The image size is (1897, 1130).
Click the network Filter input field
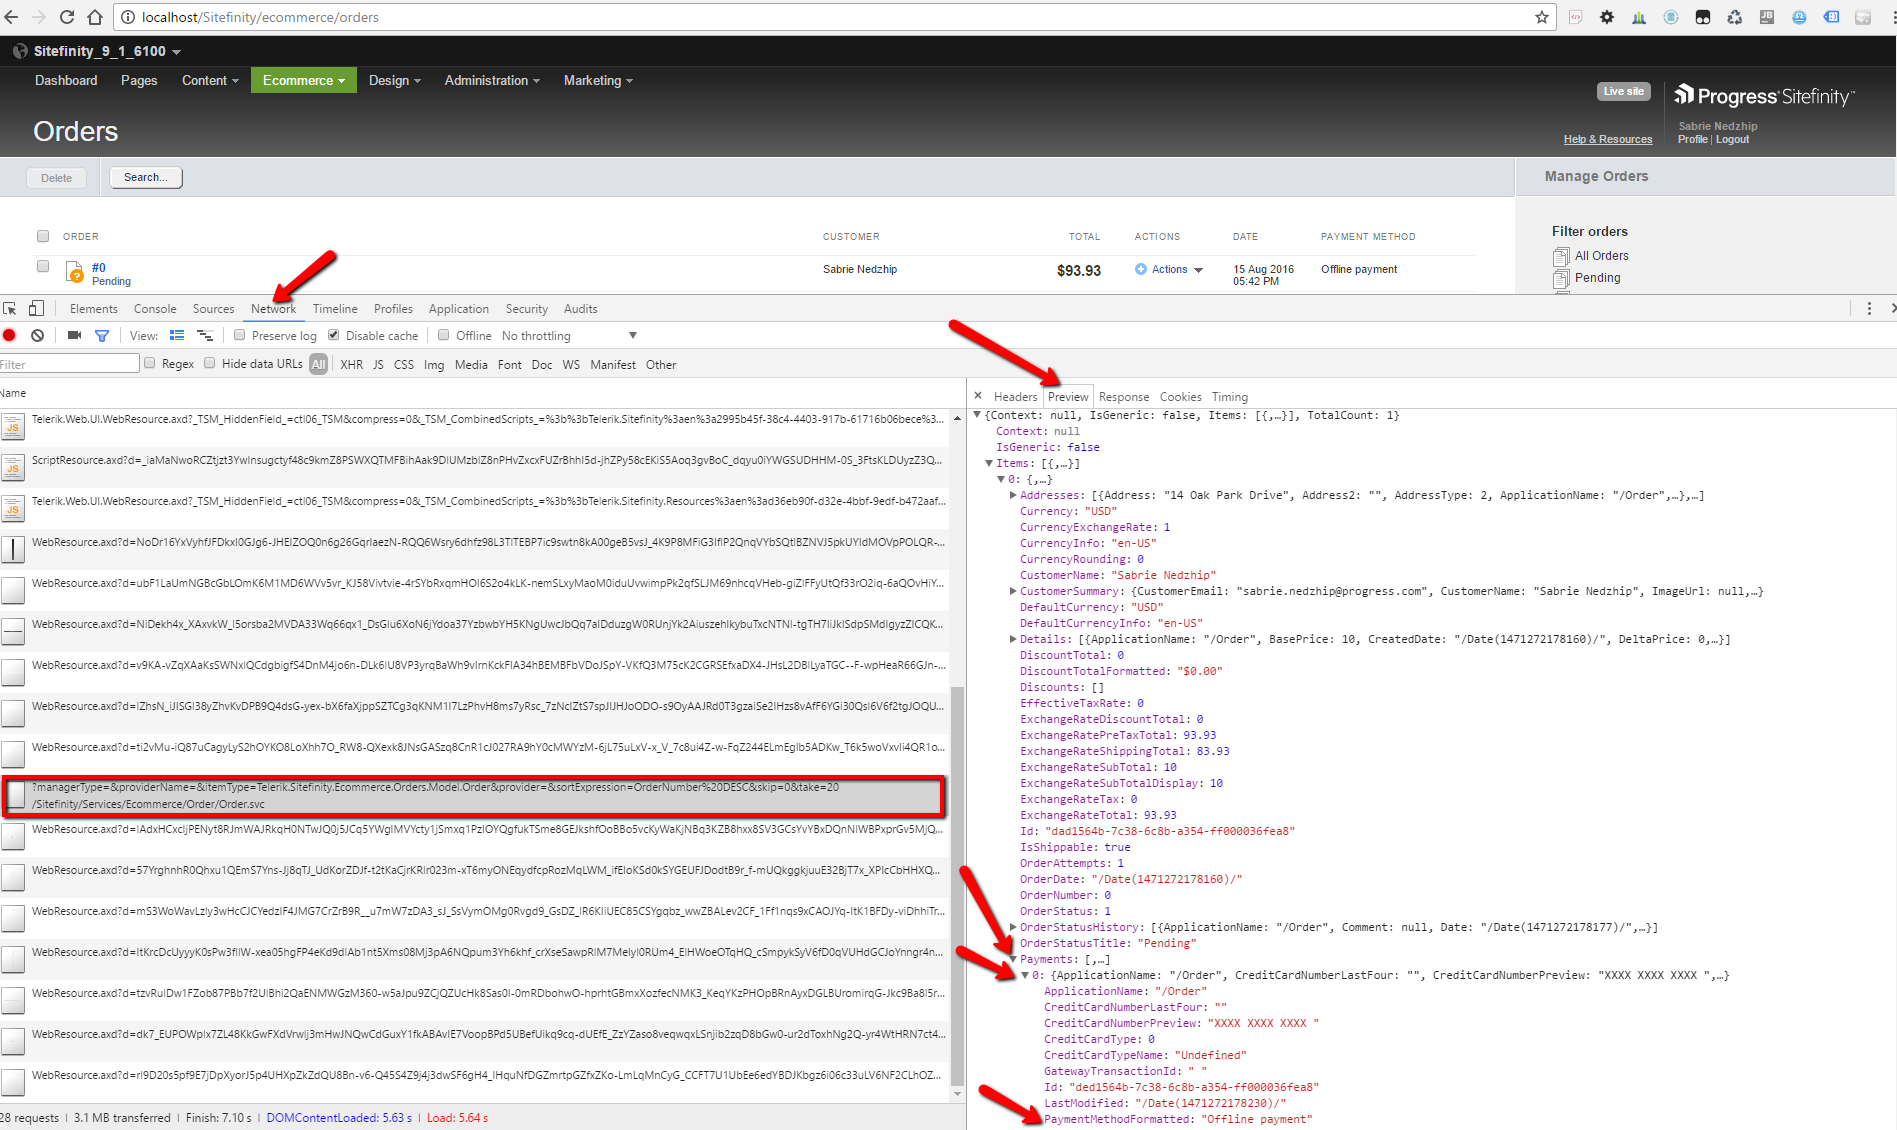pyautogui.click(x=69, y=364)
